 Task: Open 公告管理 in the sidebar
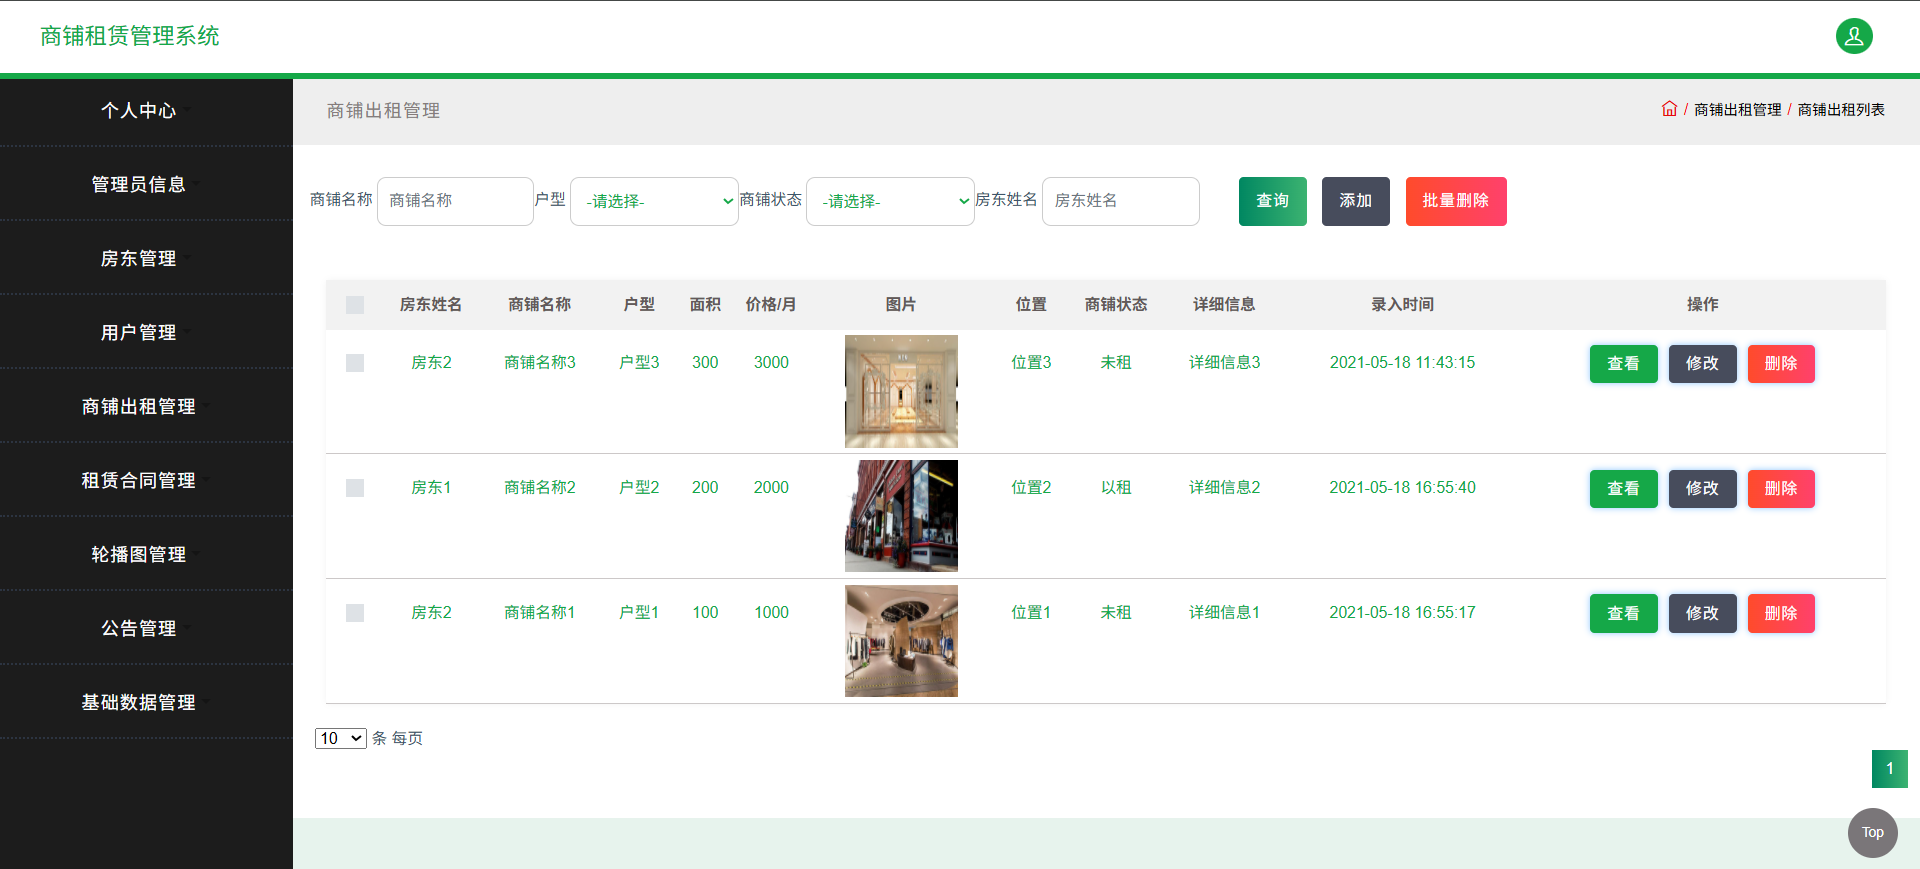click(x=138, y=628)
